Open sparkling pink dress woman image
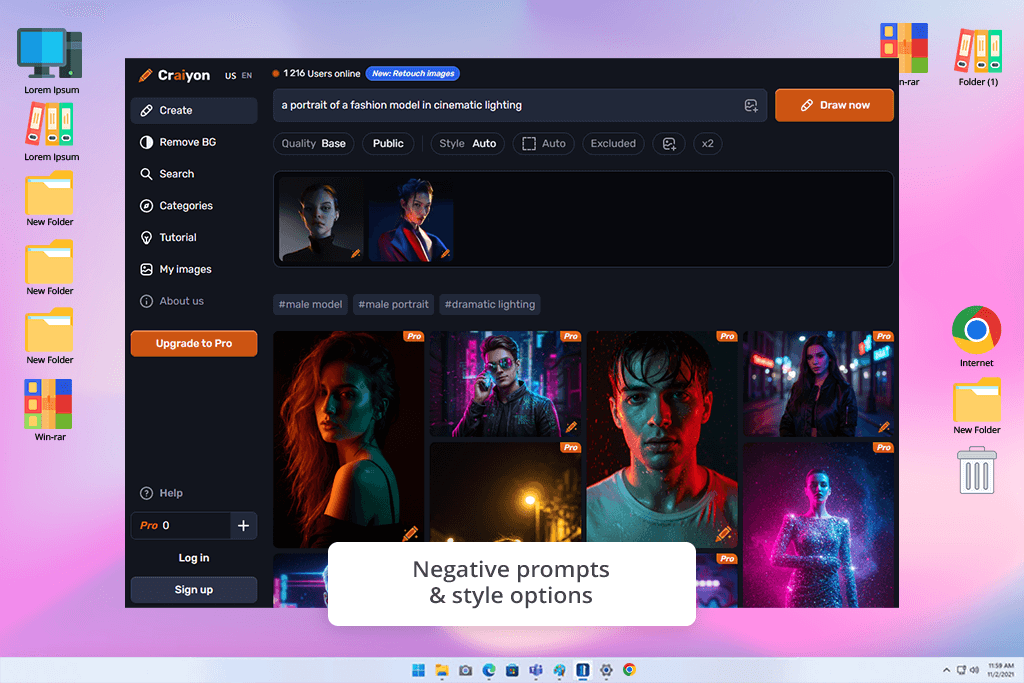 coord(818,524)
